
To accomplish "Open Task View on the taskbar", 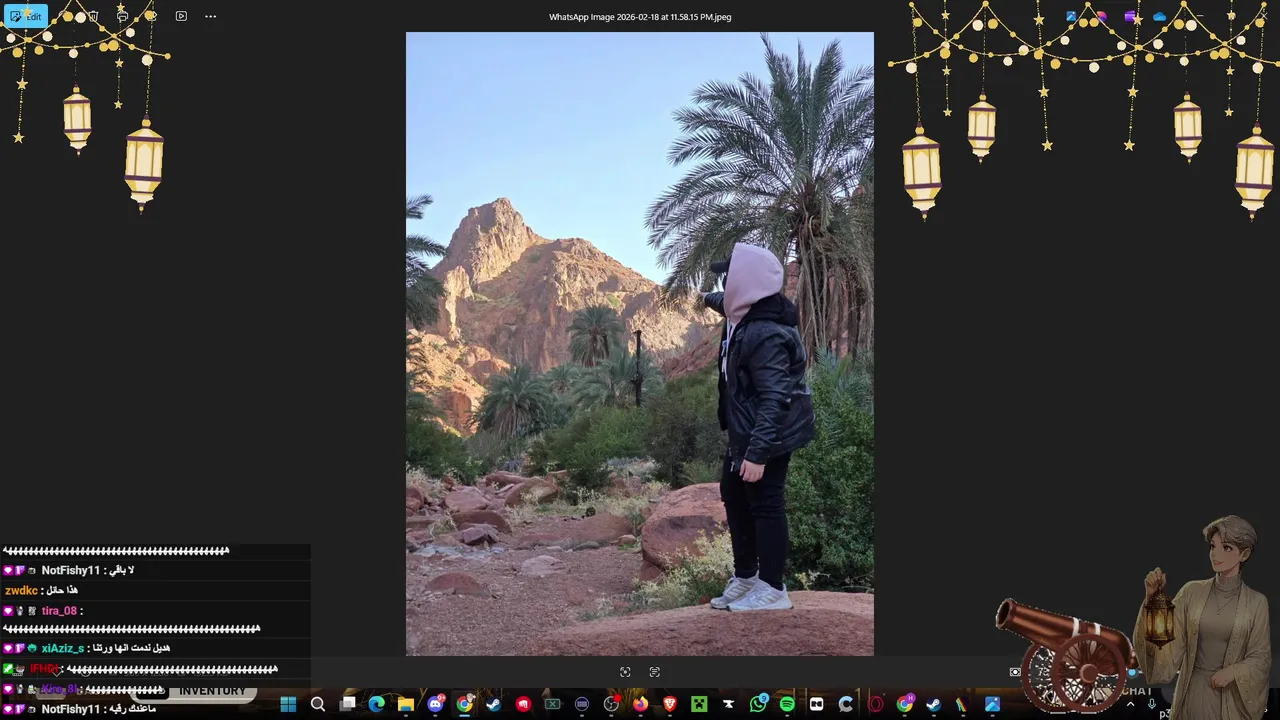I will click(x=347, y=704).
